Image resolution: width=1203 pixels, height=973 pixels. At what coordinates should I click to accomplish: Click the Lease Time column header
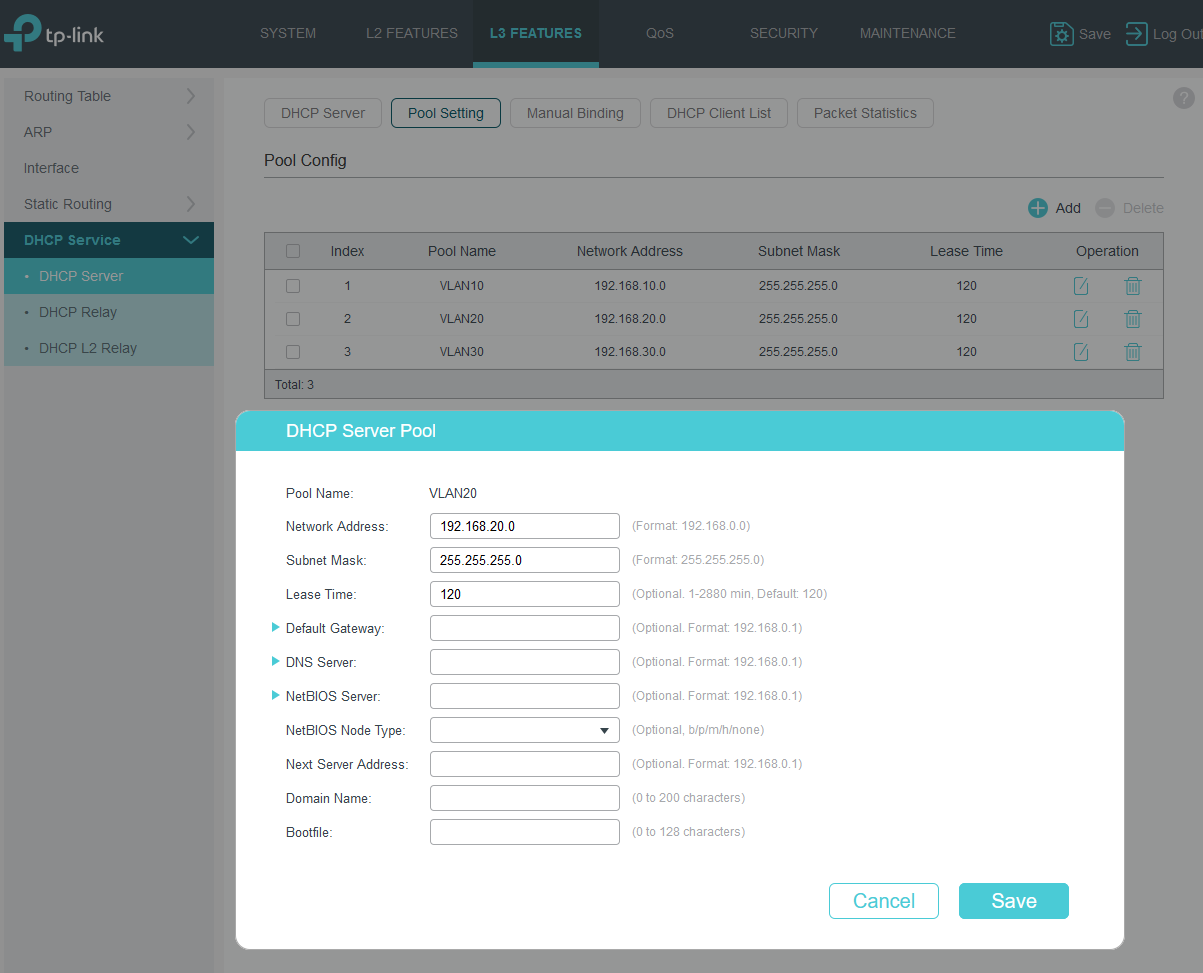(x=966, y=251)
